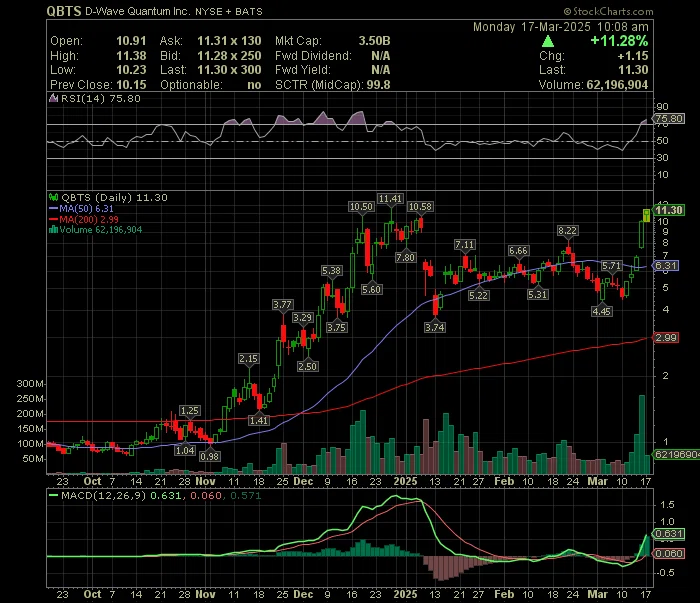This screenshot has width=700, height=603.
Task: Click the 7.80 low price label
Action: click(405, 258)
